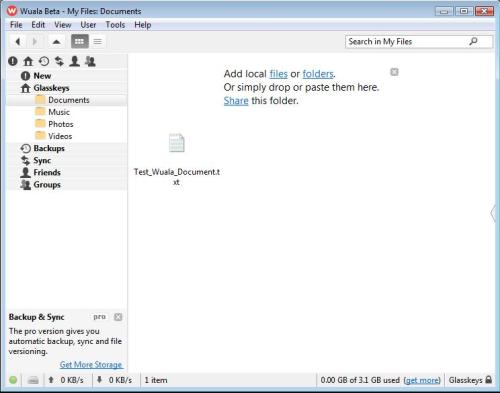Click the green connection status indicator

coord(13,380)
